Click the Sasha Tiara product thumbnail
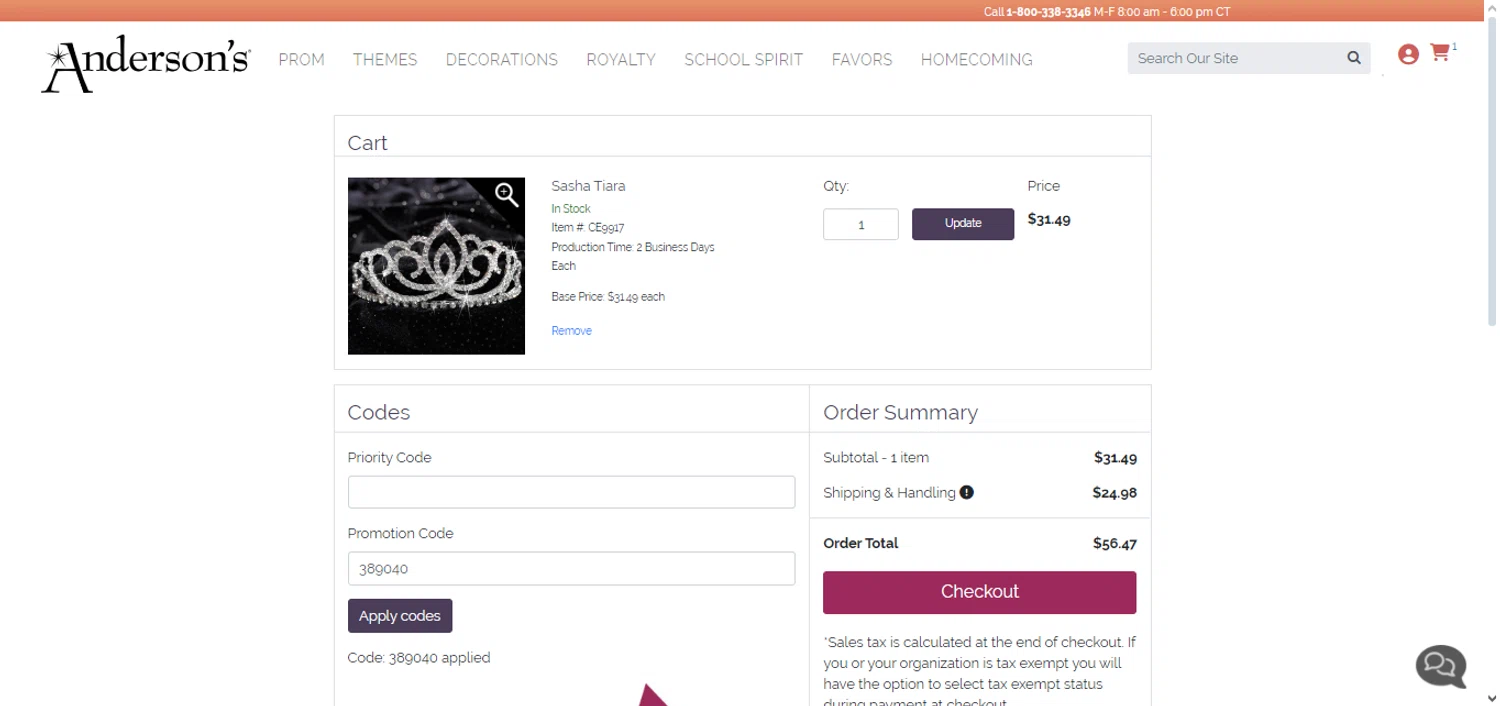The height and width of the screenshot is (706, 1500). pyautogui.click(x=436, y=266)
